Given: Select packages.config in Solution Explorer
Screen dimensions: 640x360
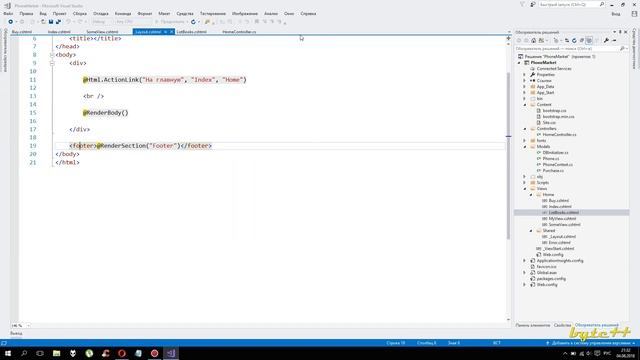Looking at the screenshot, I should 551,278.
